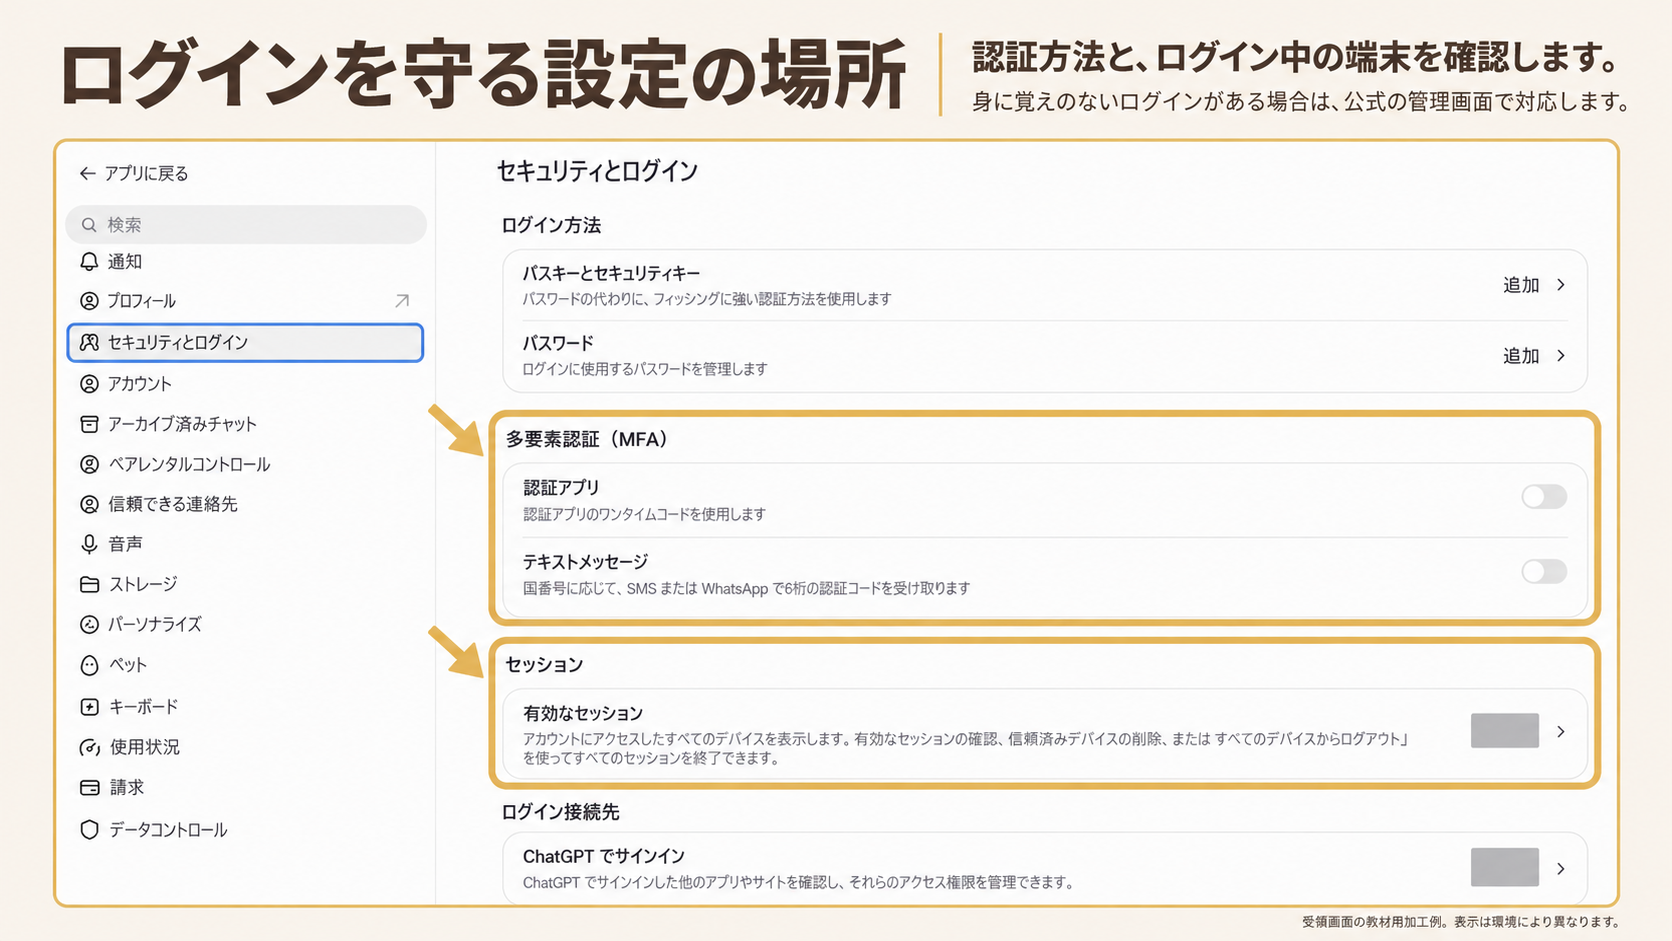Viewport: 1672px width, 941px height.
Task: Click 追加 on the パスワード row
Action: tap(1521, 356)
